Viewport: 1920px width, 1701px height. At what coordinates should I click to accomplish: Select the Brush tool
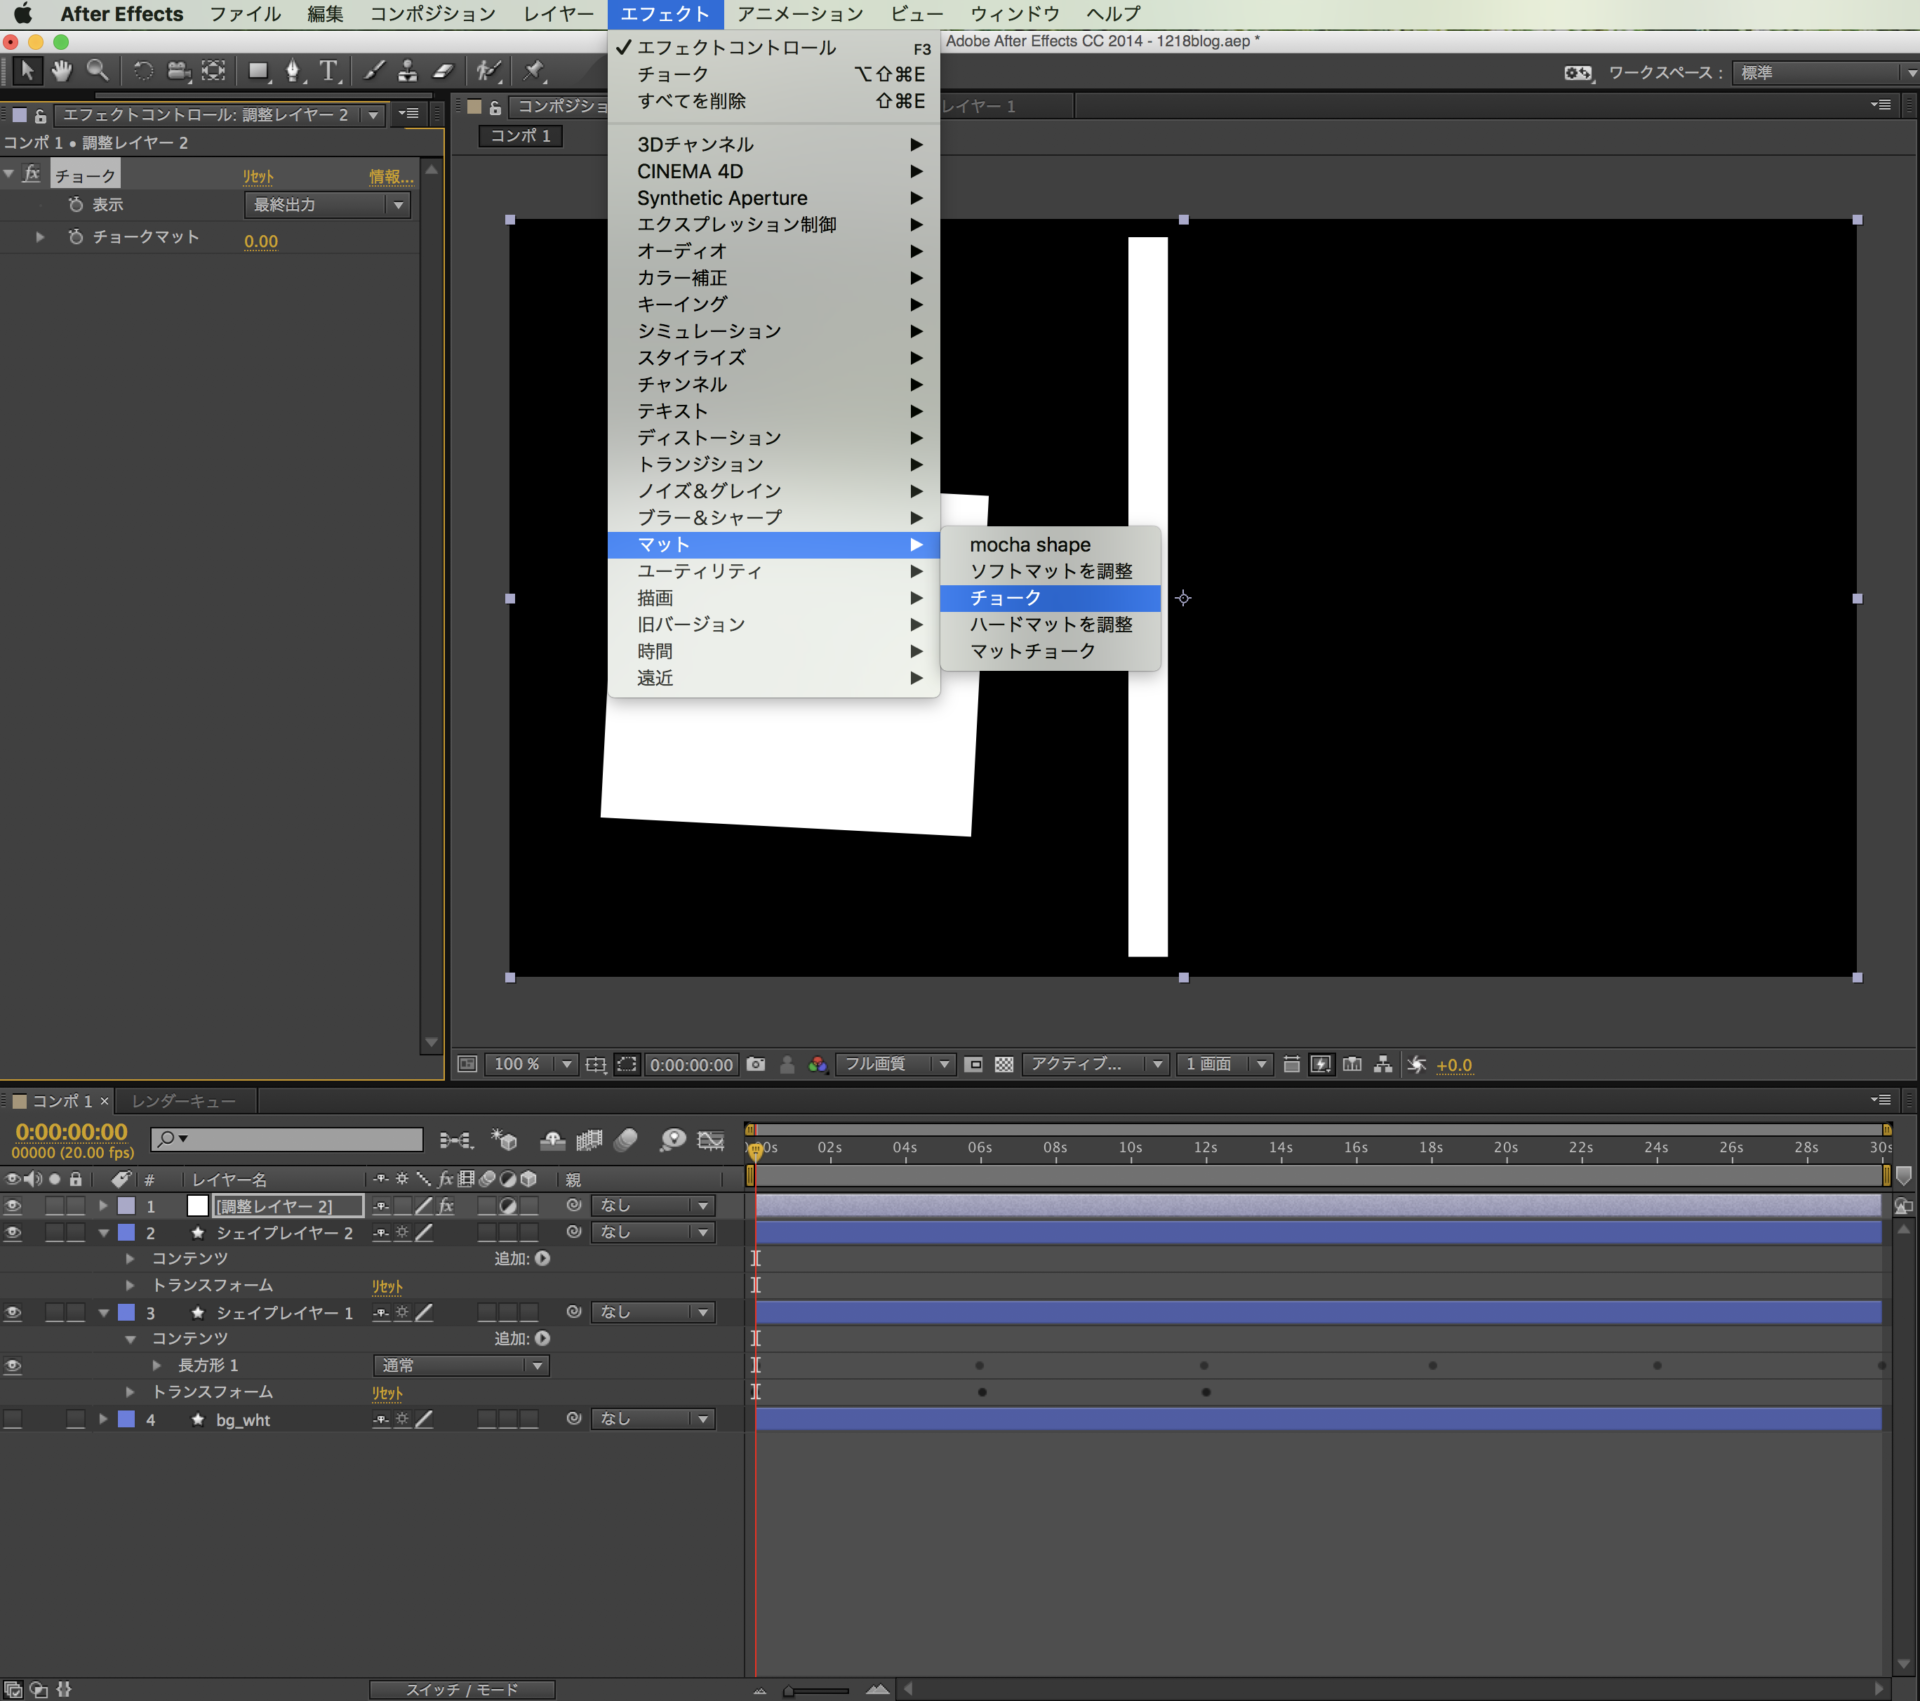tap(373, 71)
